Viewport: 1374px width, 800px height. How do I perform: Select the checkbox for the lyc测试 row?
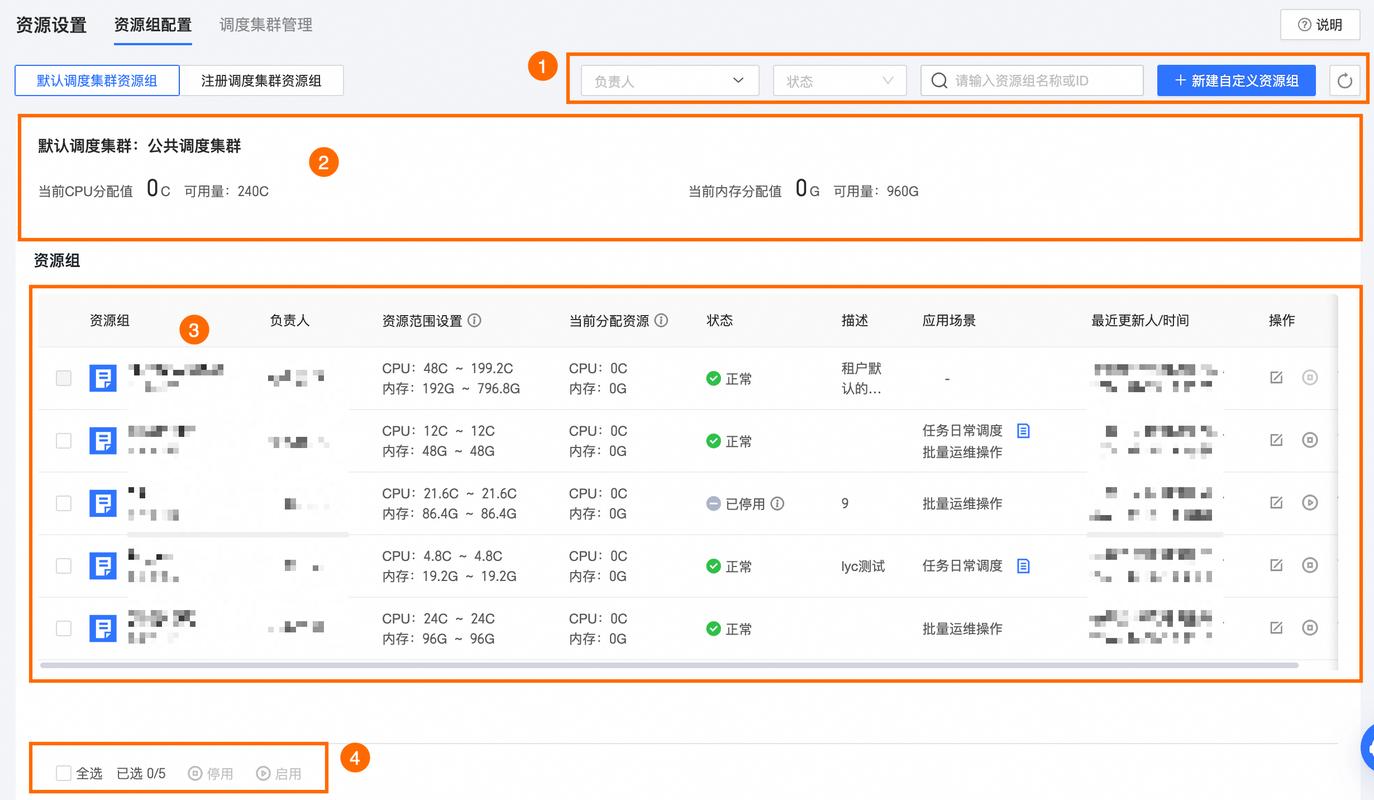[64, 566]
